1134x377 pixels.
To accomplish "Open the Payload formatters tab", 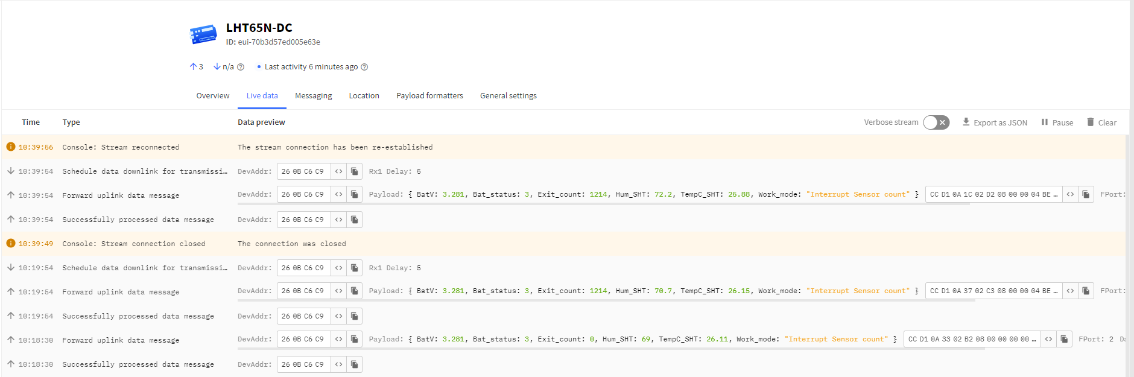I will [x=430, y=96].
